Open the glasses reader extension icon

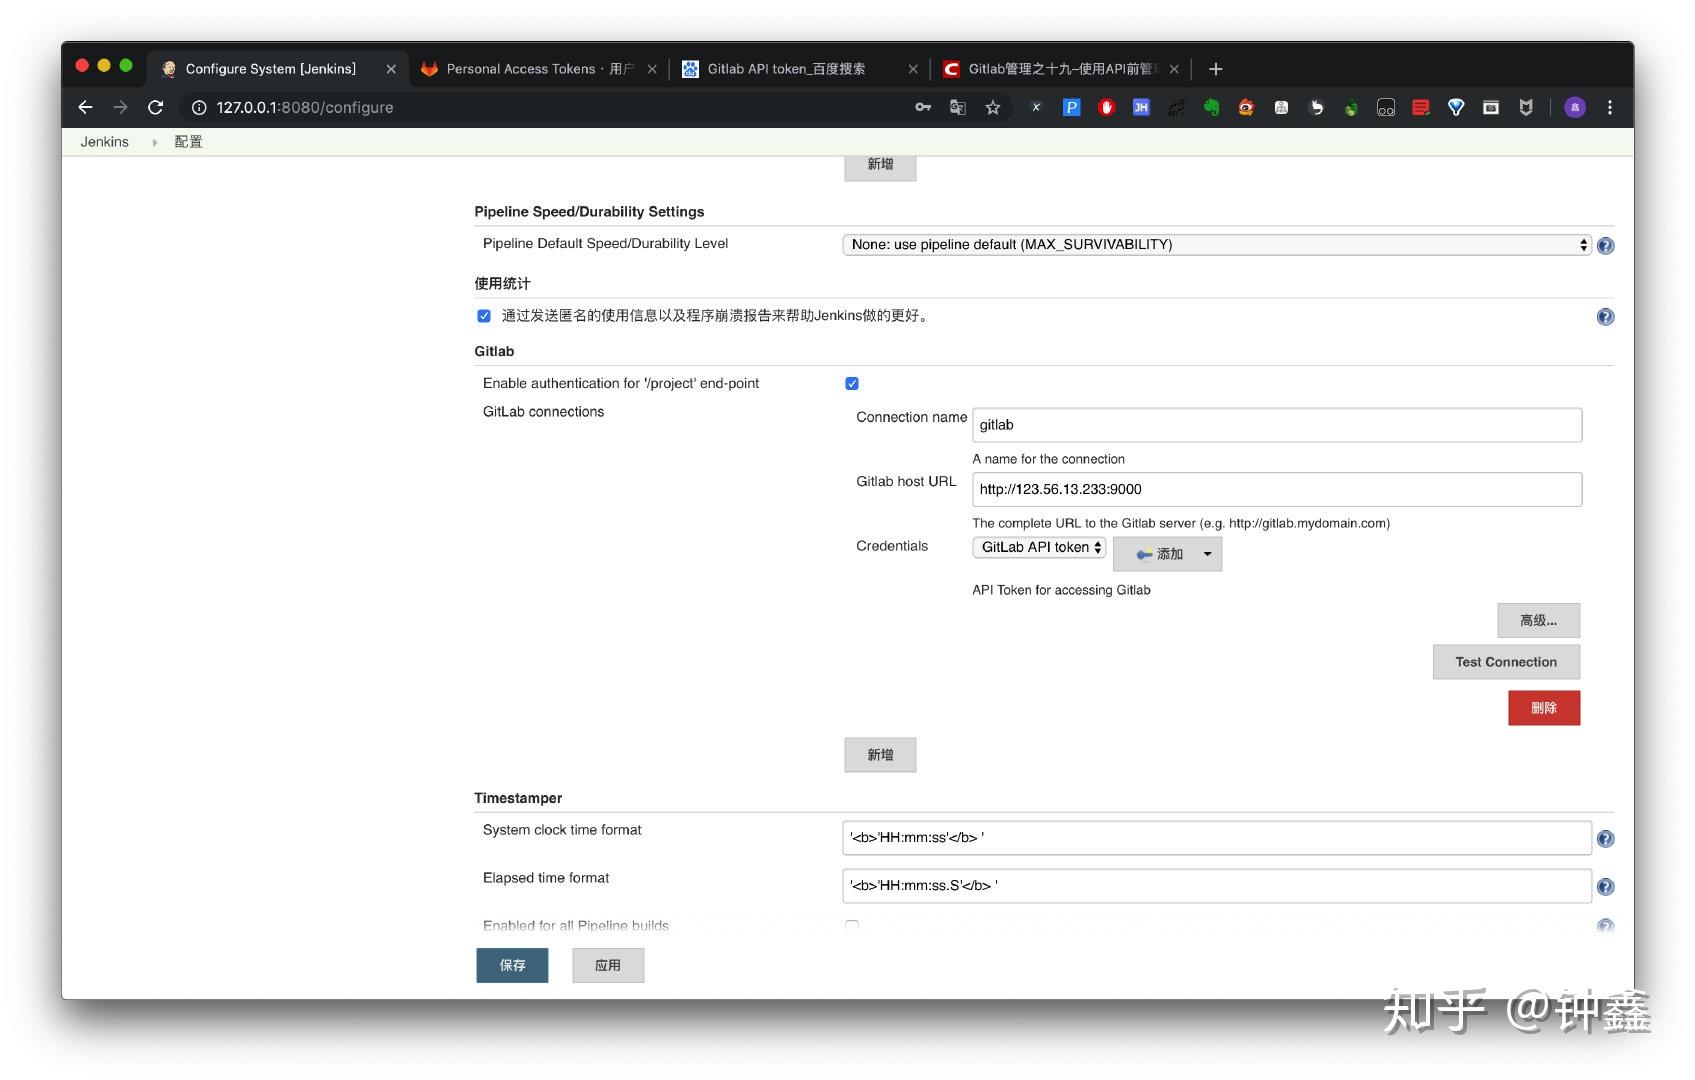click(1386, 107)
